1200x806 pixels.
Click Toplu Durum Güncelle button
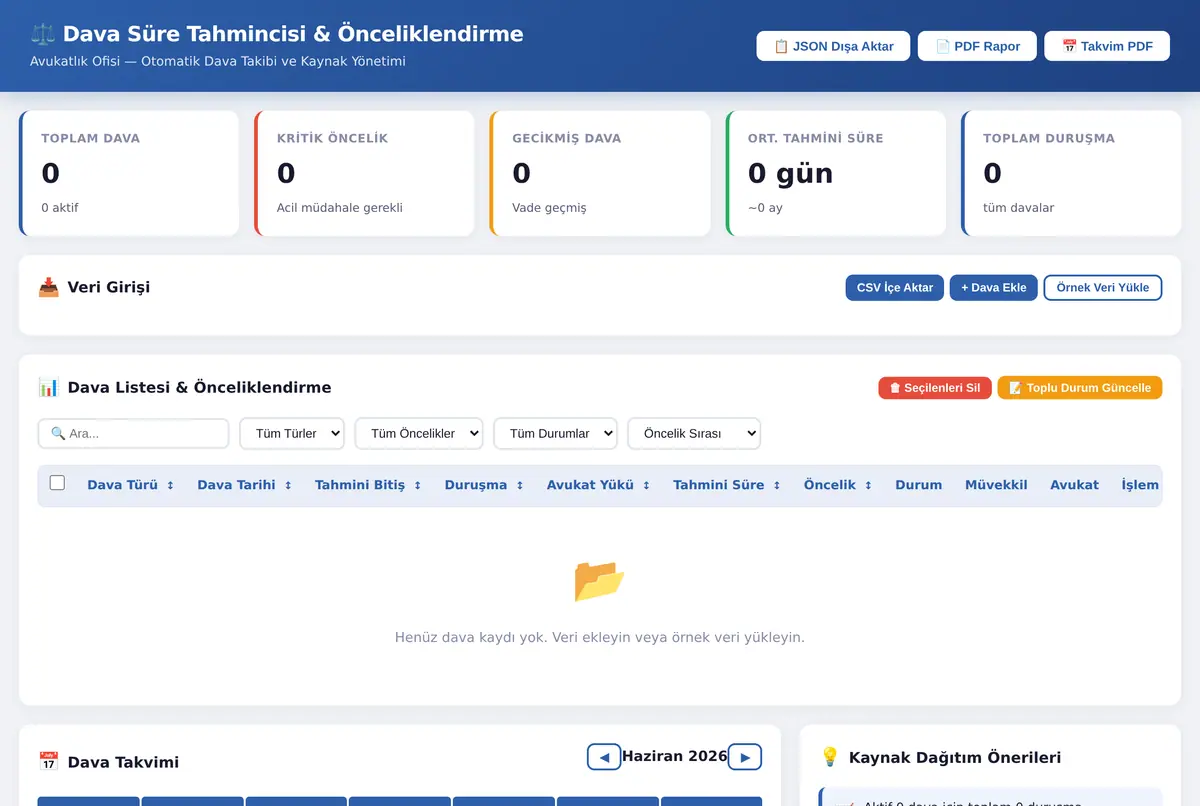point(1080,388)
